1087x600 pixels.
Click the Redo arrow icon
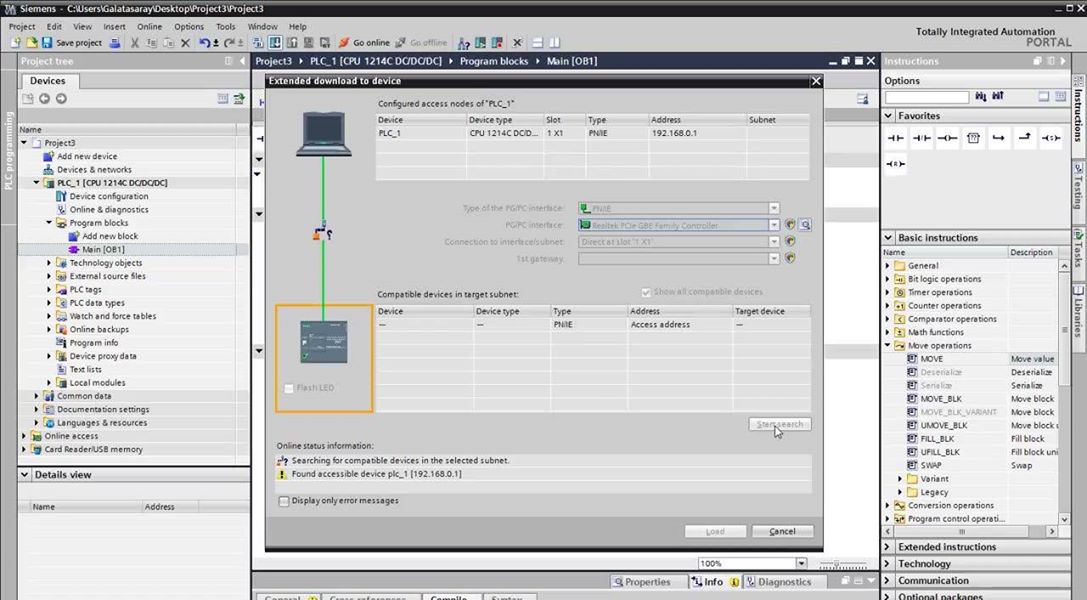pos(229,43)
